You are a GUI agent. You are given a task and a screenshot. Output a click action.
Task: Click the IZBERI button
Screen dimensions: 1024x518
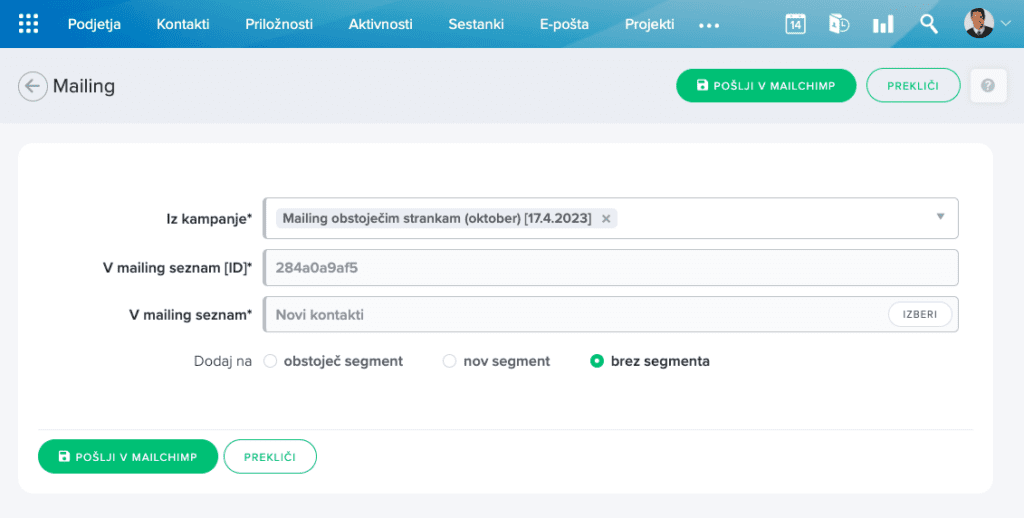[920, 314]
